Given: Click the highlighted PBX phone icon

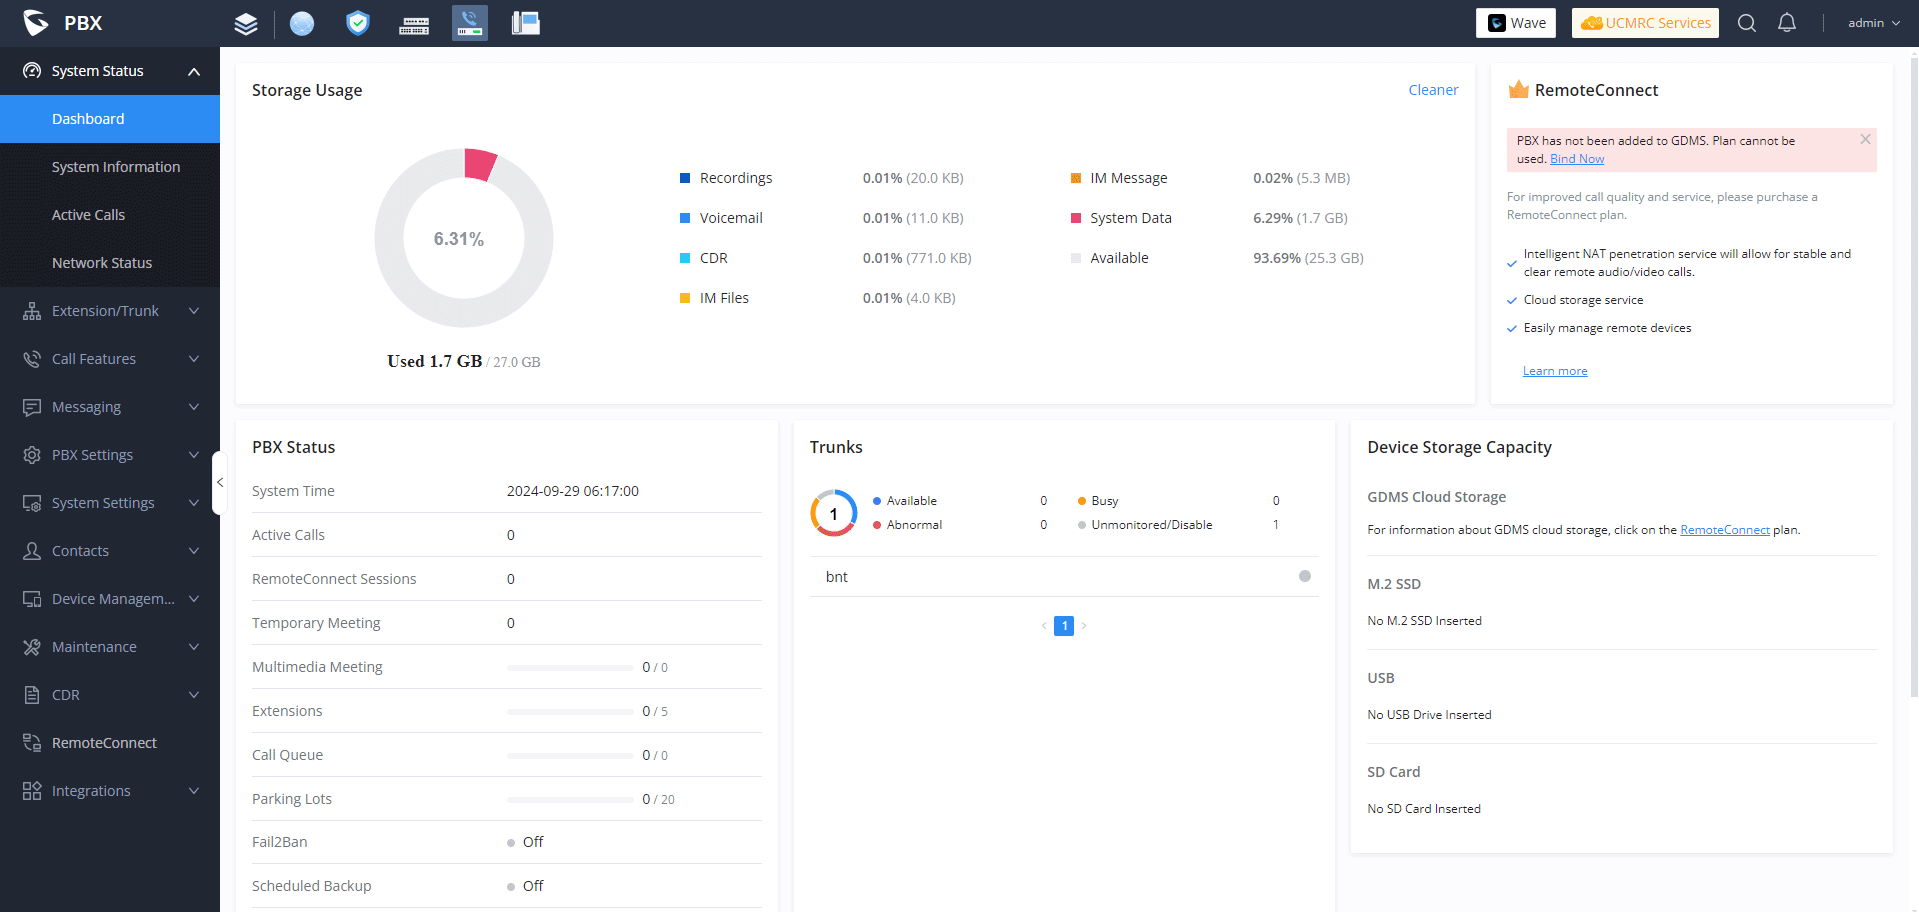Looking at the screenshot, I should click(470, 23).
